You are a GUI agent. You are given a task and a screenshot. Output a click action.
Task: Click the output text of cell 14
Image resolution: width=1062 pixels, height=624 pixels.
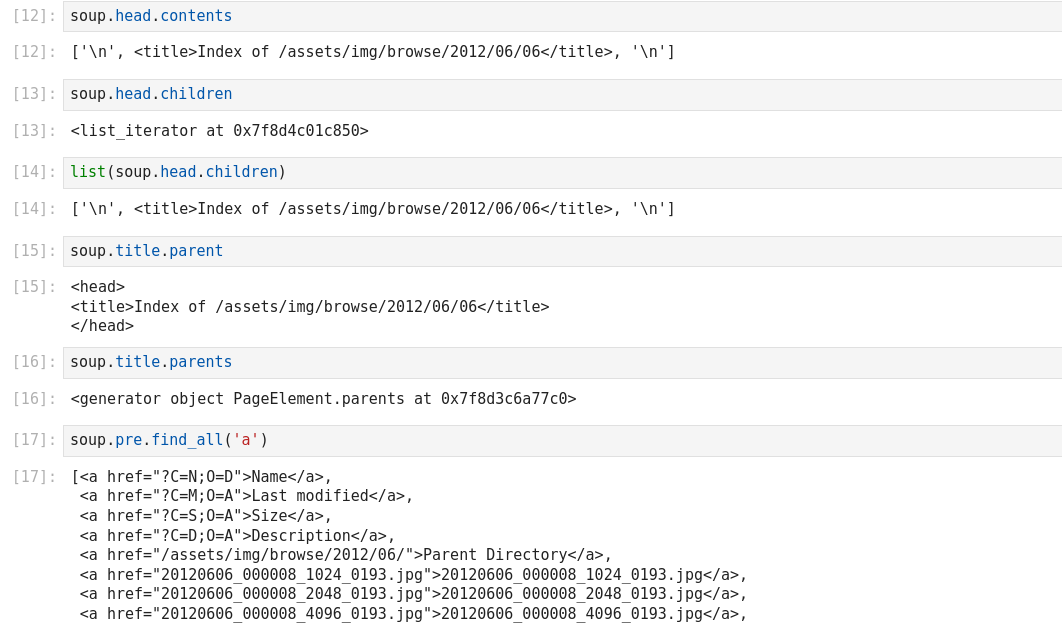pos(372,209)
